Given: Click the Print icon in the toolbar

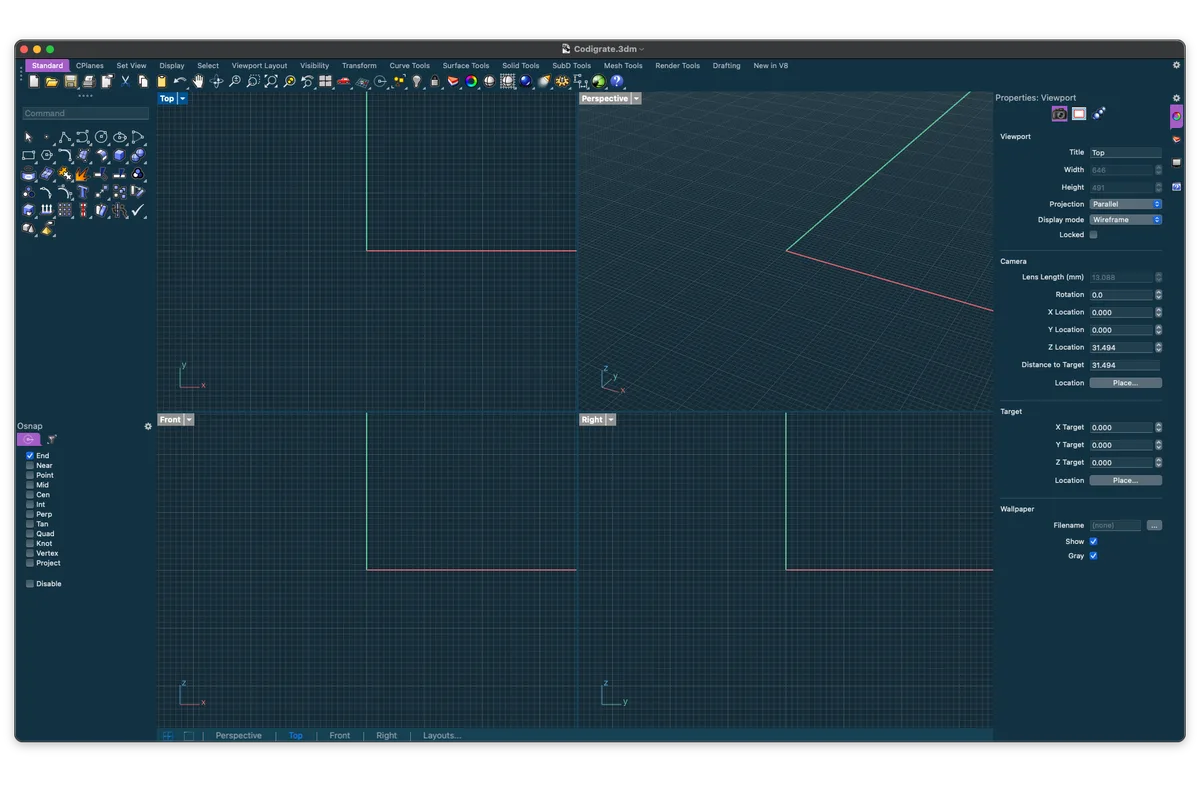Looking at the screenshot, I should click(89, 82).
